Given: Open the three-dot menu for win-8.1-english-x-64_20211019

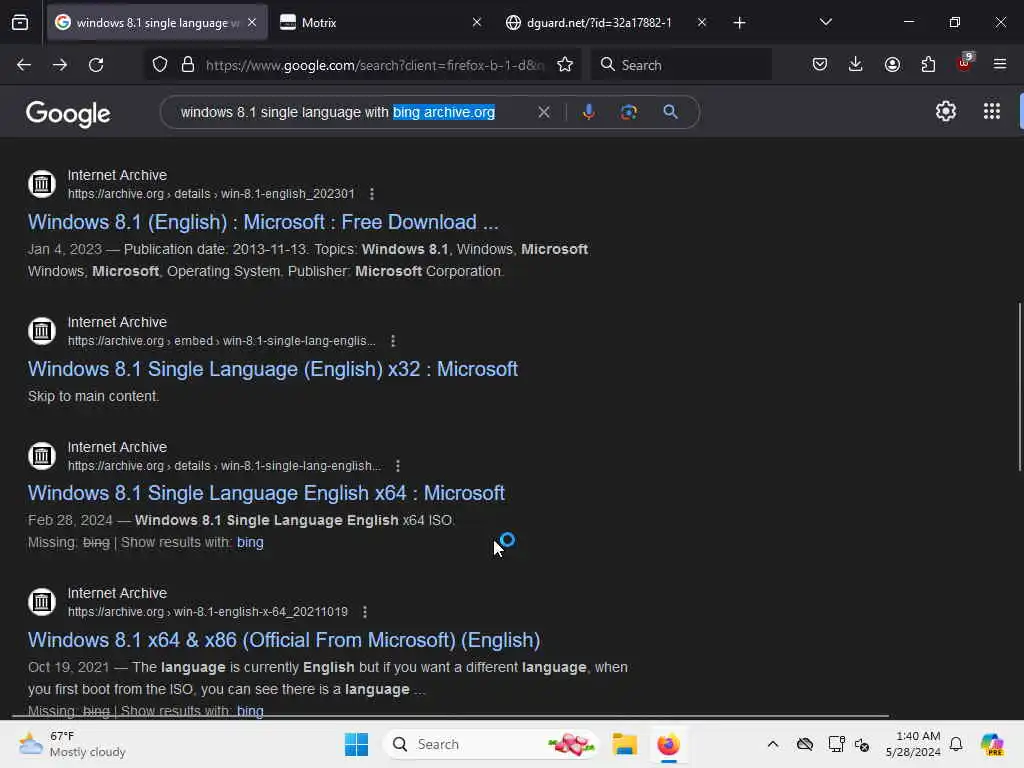Looking at the screenshot, I should point(364,612).
